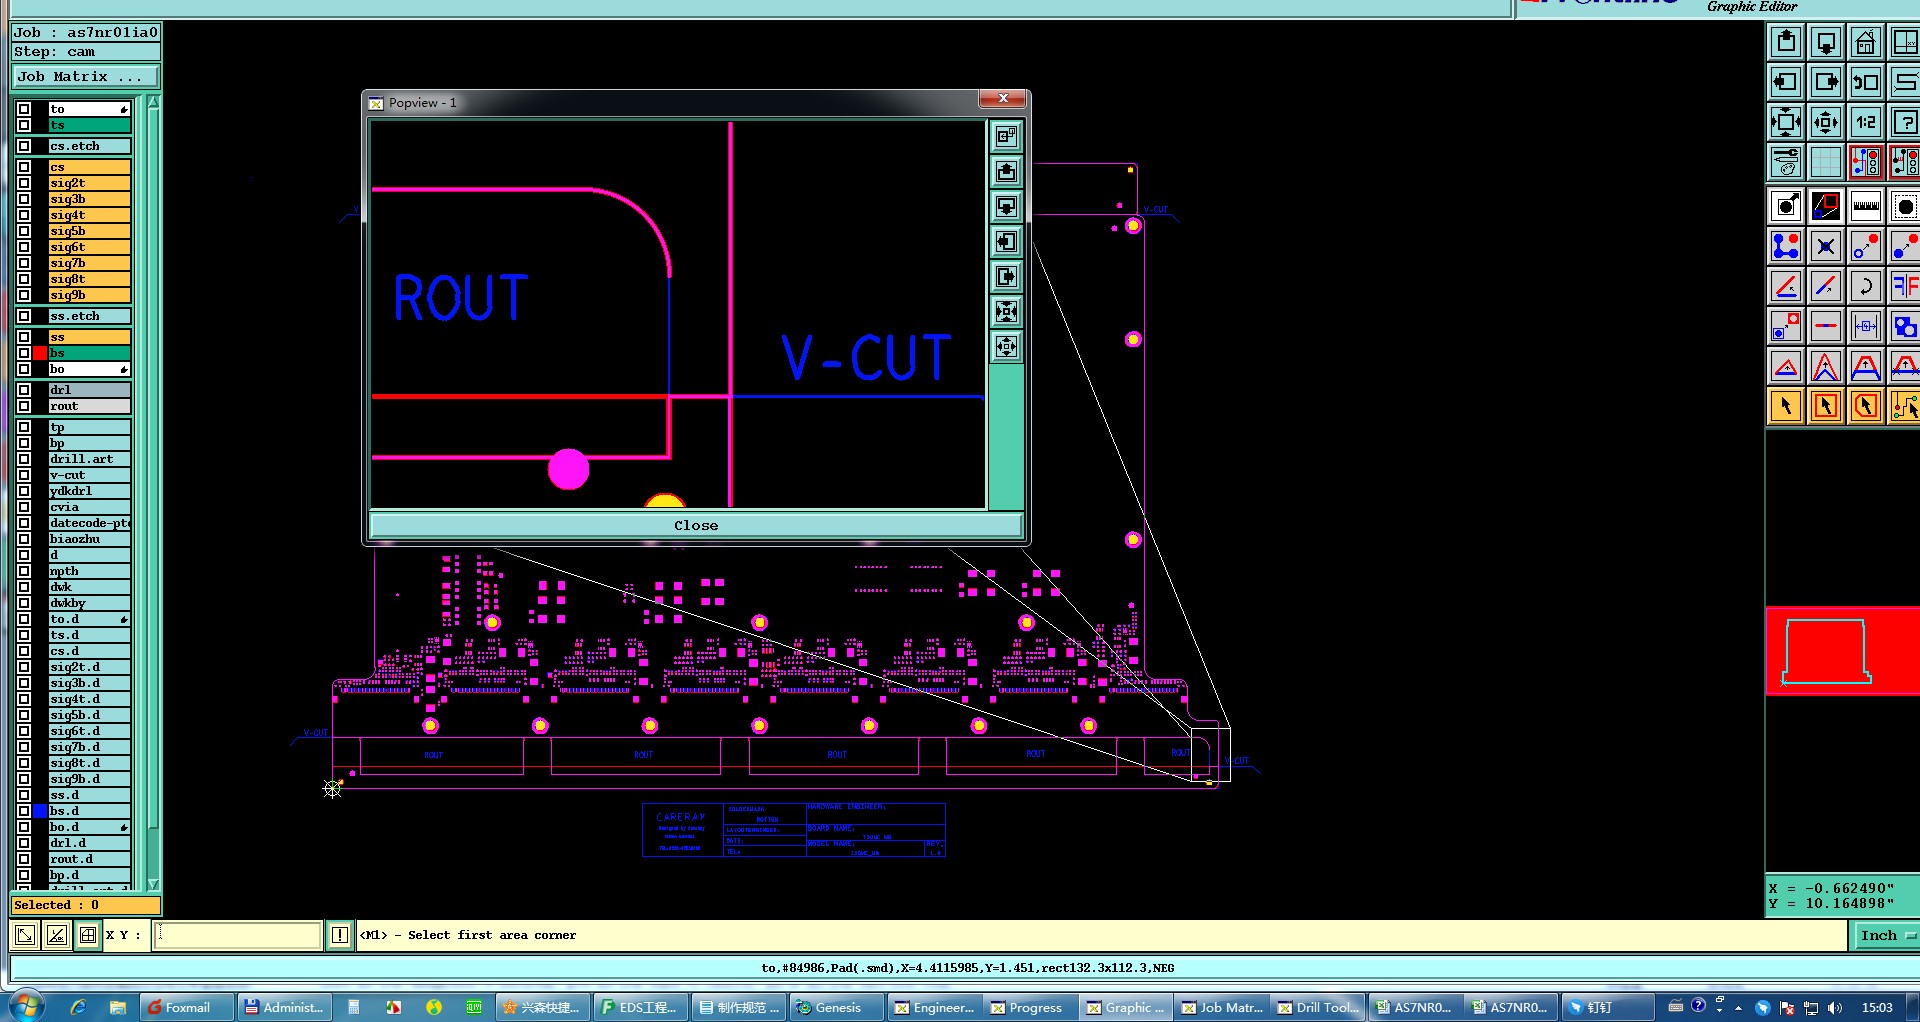The width and height of the screenshot is (1920, 1022).
Task: Open the Job Matrix button
Action: pos(85,77)
